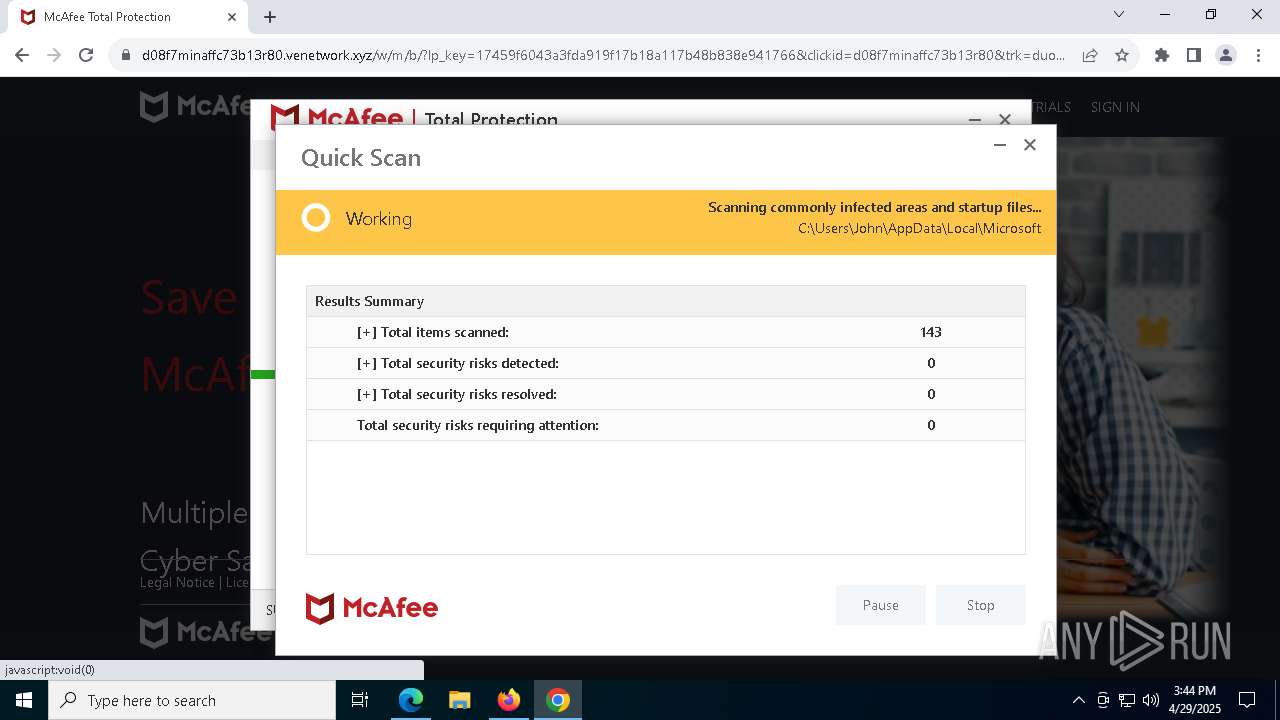Click the McAfee logo in dialog footer

tap(371, 608)
